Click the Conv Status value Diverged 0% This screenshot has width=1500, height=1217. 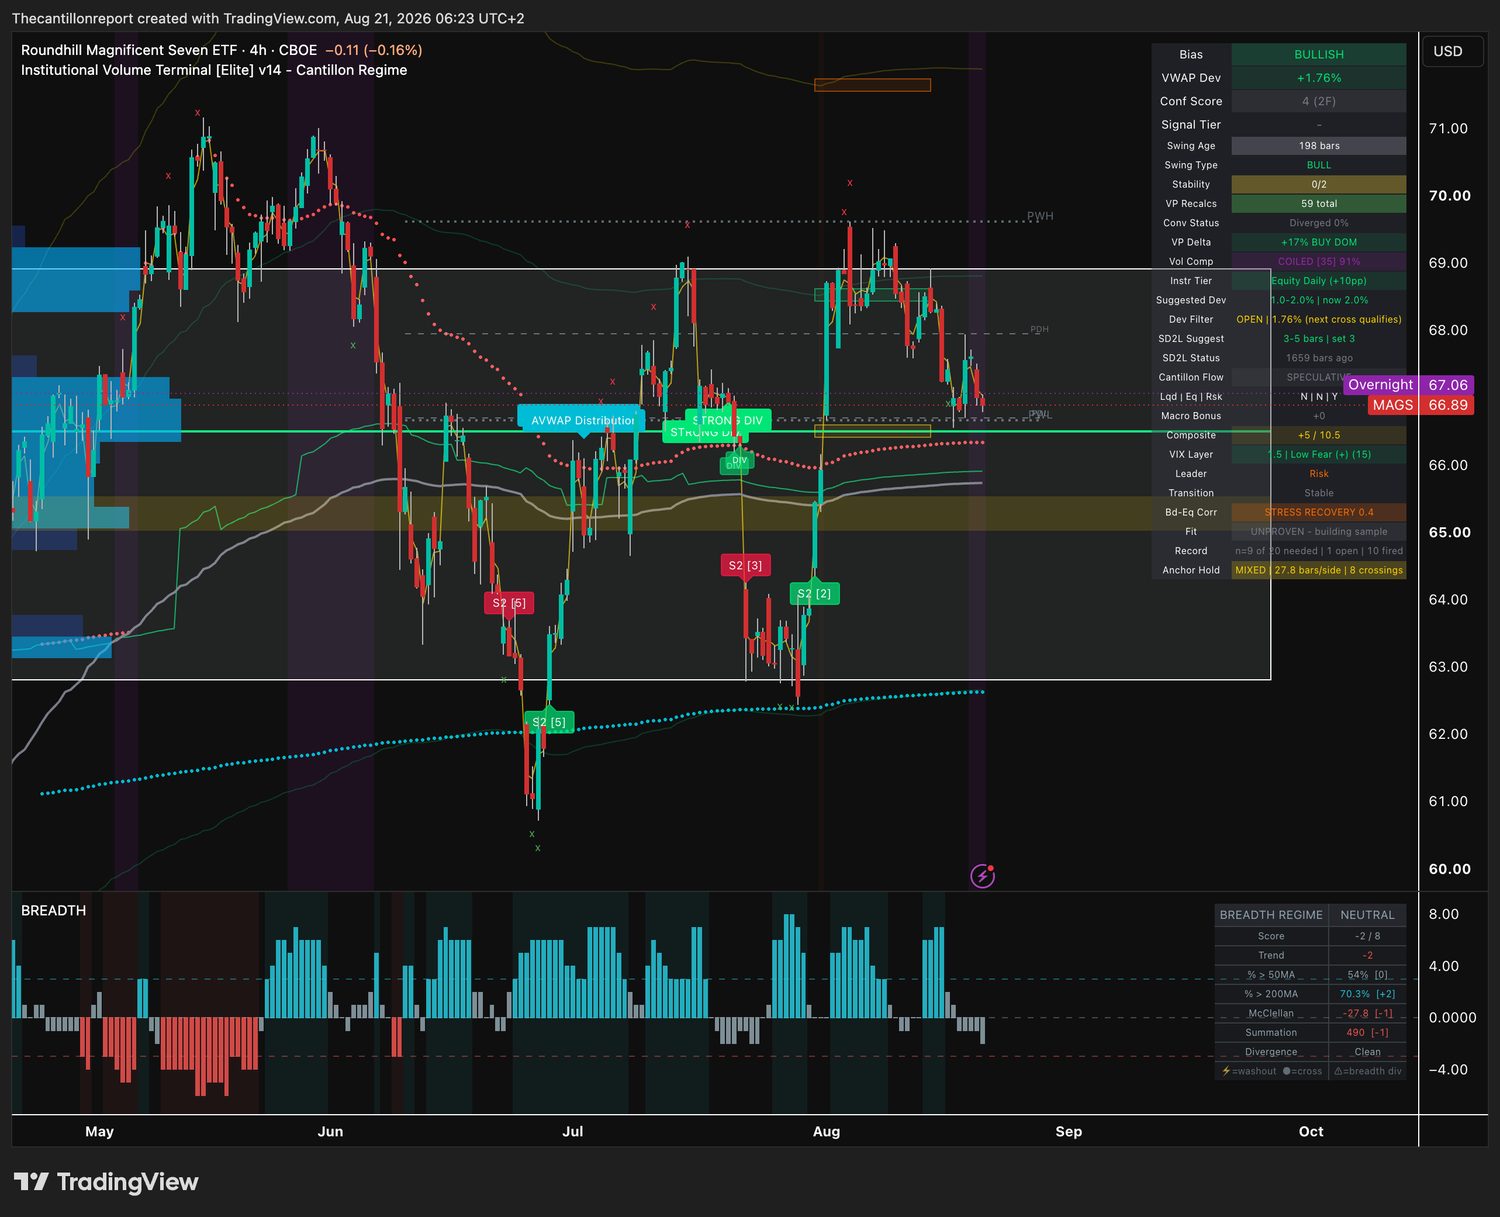point(1319,223)
